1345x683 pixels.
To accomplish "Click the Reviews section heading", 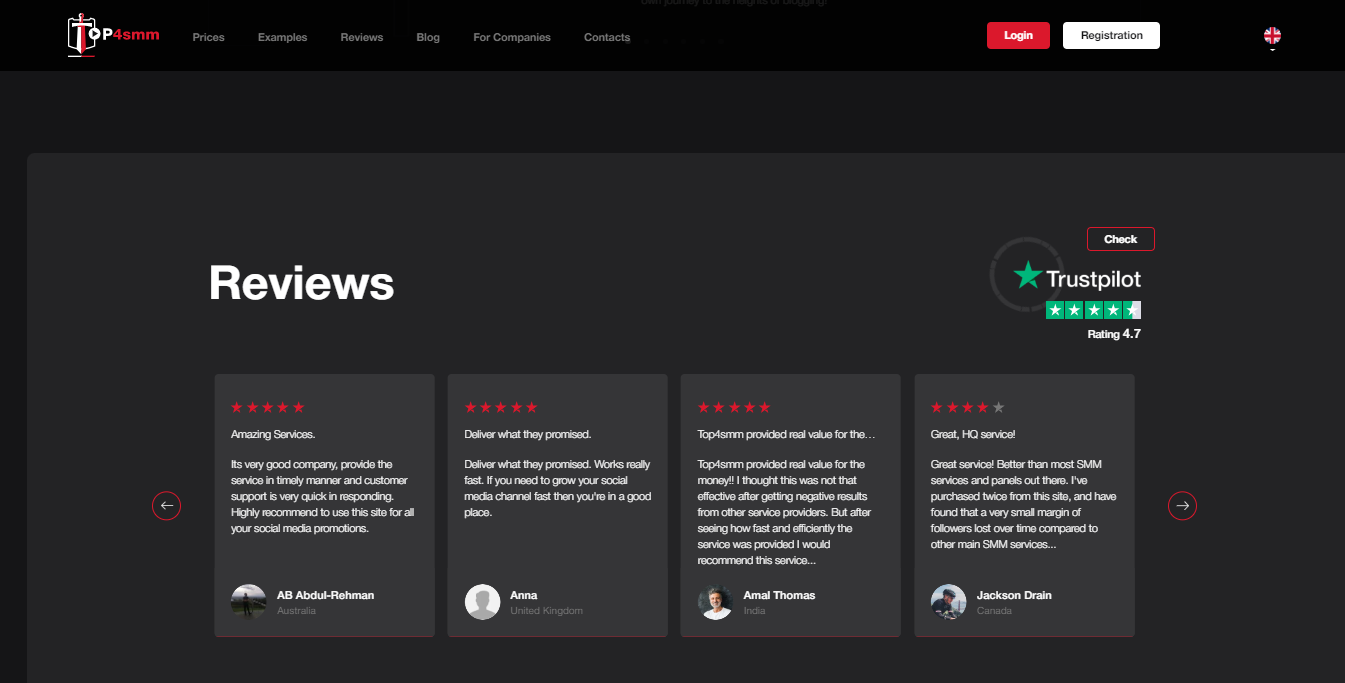I will pos(302,283).
